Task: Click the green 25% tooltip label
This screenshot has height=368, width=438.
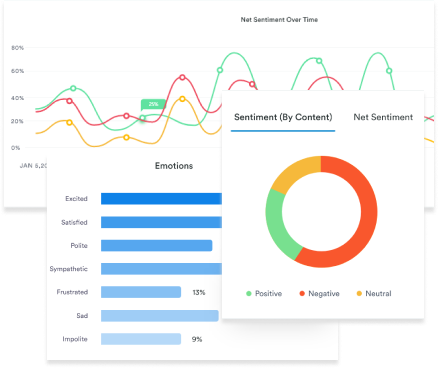Action: pyautogui.click(x=153, y=104)
